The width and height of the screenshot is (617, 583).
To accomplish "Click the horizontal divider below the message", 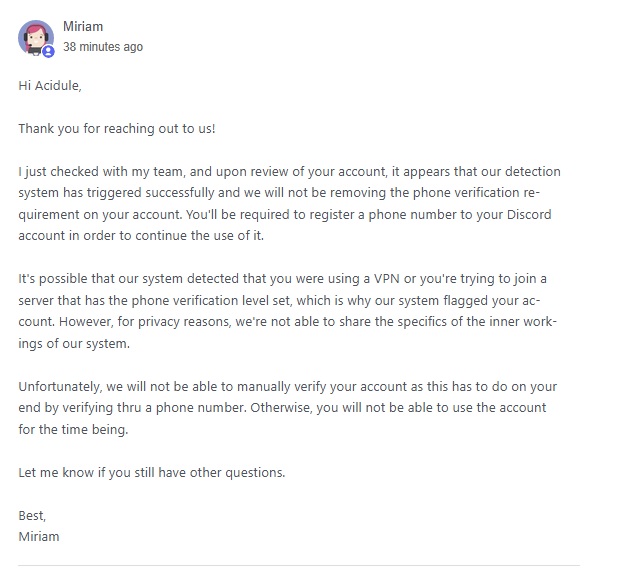I will 299,566.
